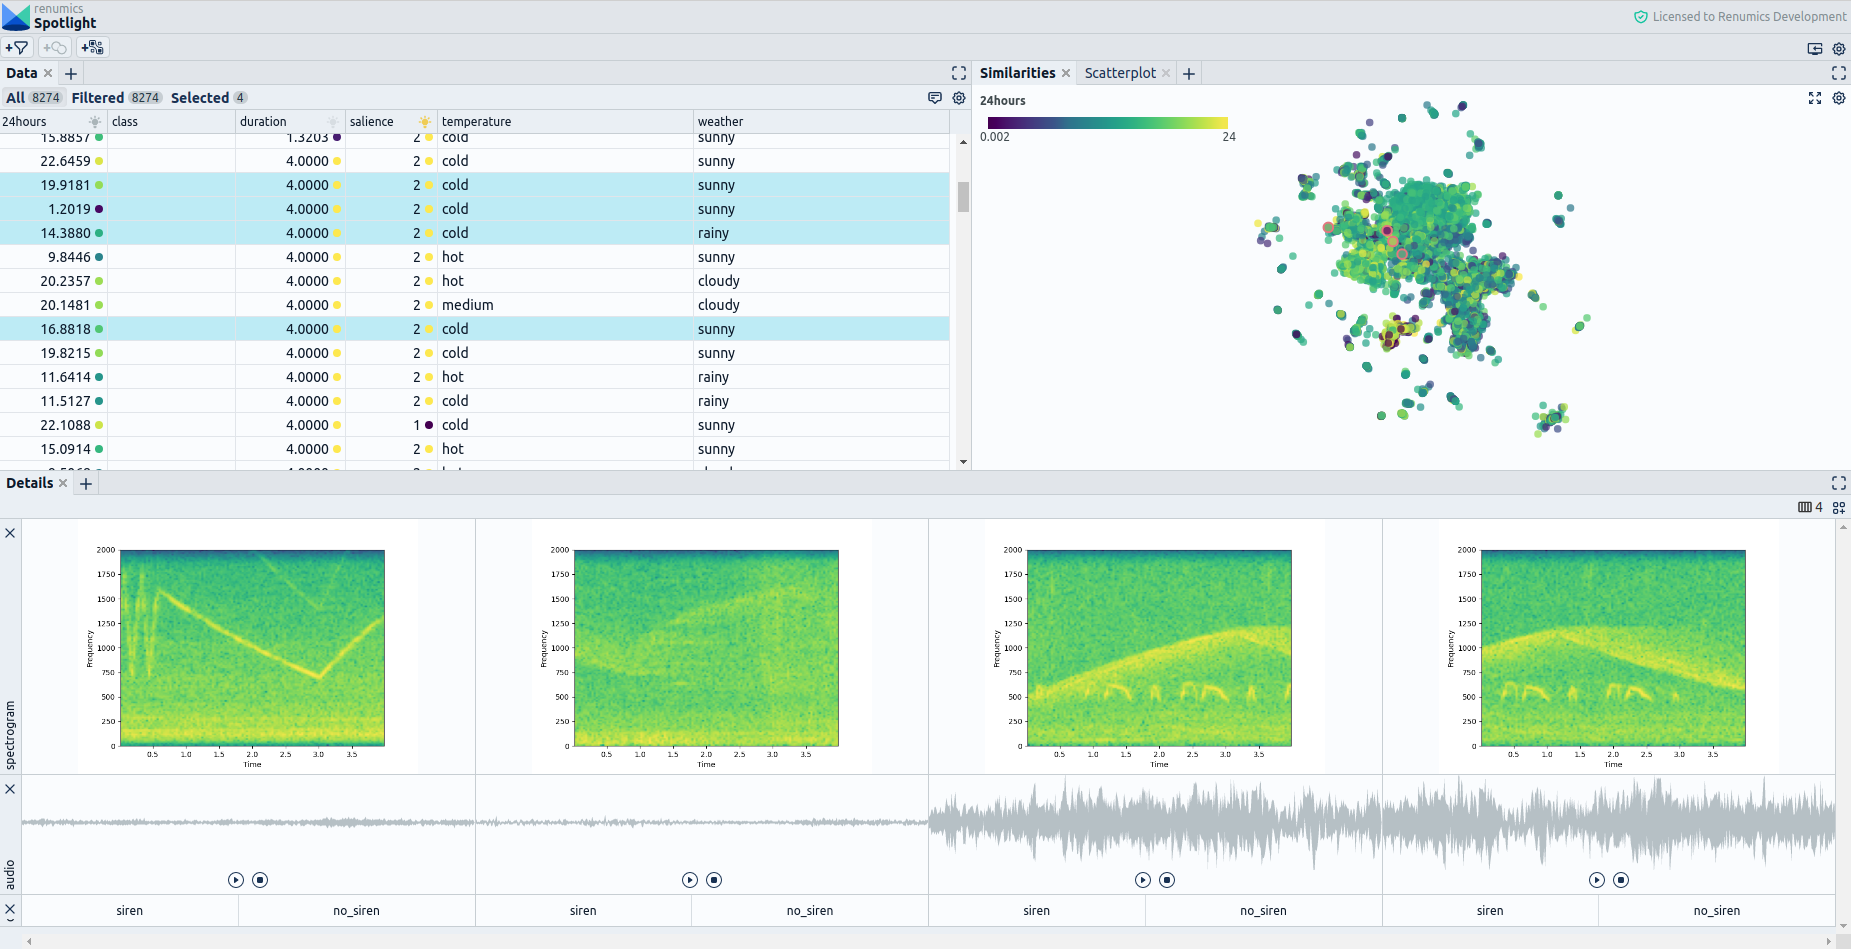This screenshot has height=949, width=1851.
Task: Play the first audio sample
Action: [236, 880]
